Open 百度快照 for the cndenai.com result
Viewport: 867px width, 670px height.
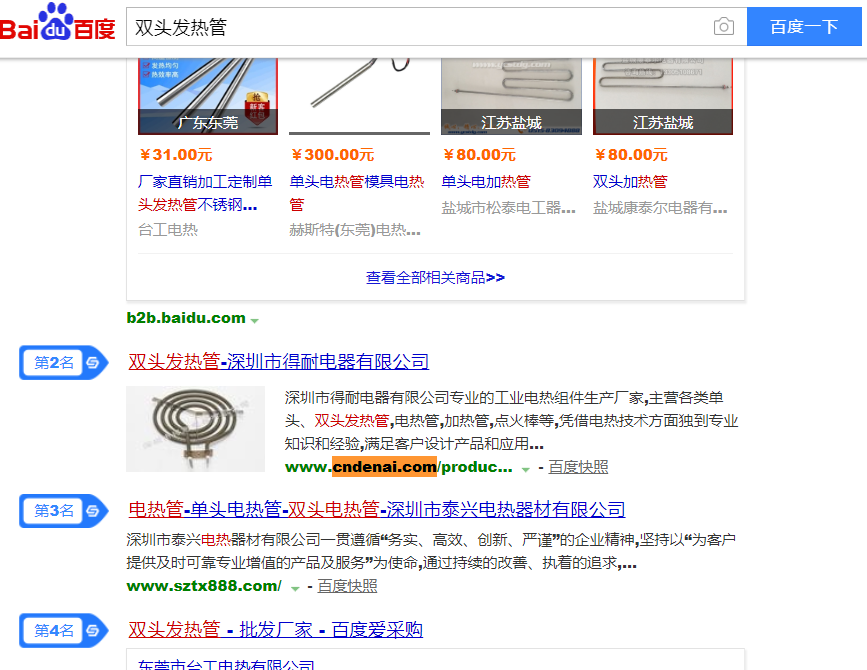[578, 467]
